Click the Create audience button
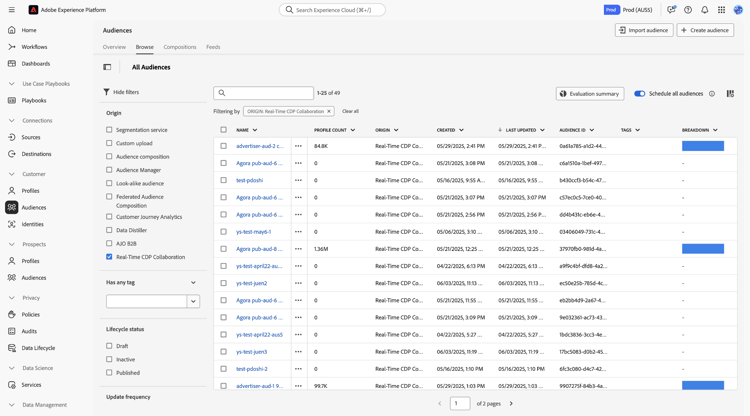Viewport: 750px width, 416px height. [705, 30]
